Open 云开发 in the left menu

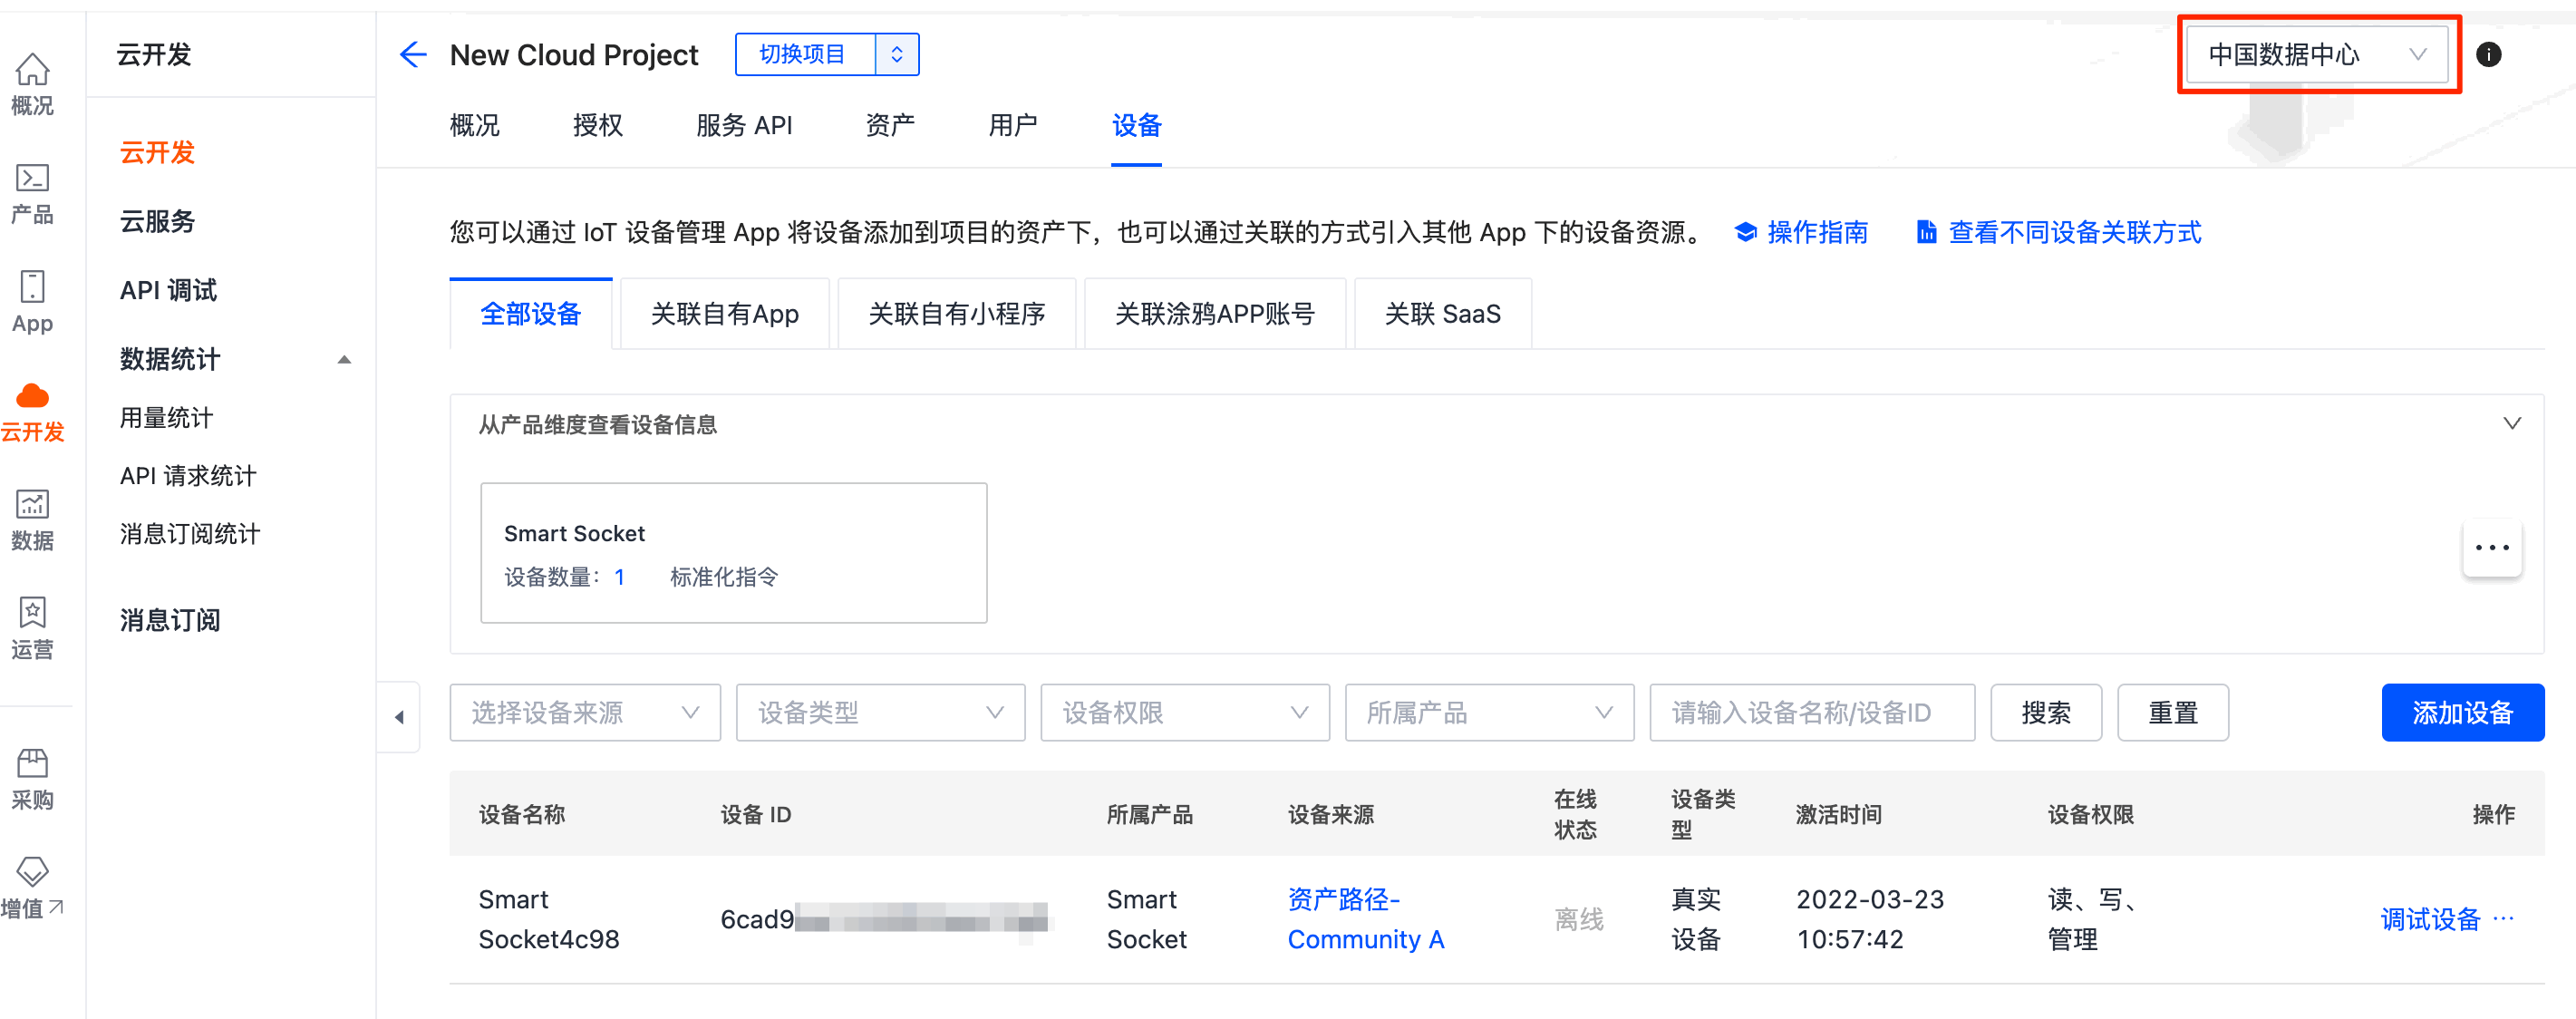pos(157,152)
